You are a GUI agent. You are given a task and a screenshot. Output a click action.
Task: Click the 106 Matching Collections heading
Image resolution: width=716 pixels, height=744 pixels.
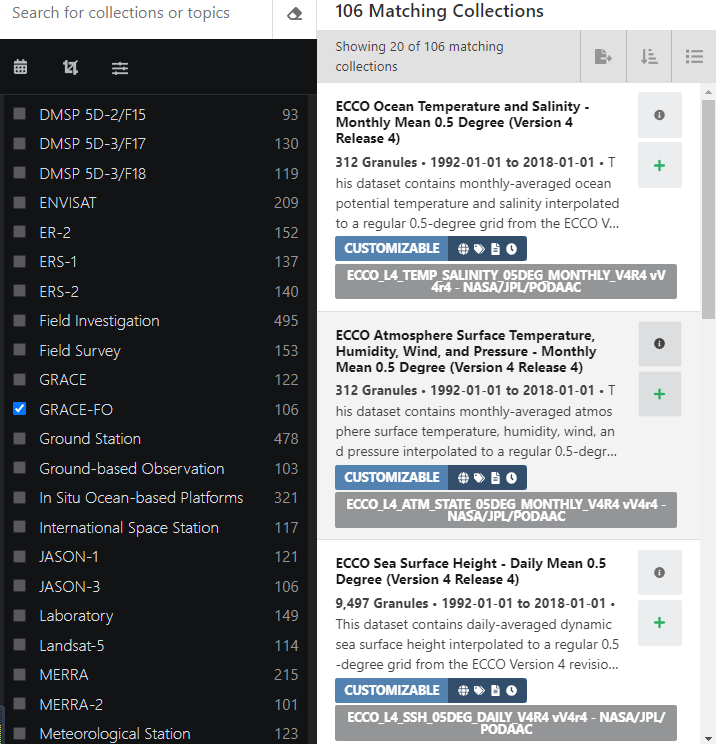pos(439,11)
